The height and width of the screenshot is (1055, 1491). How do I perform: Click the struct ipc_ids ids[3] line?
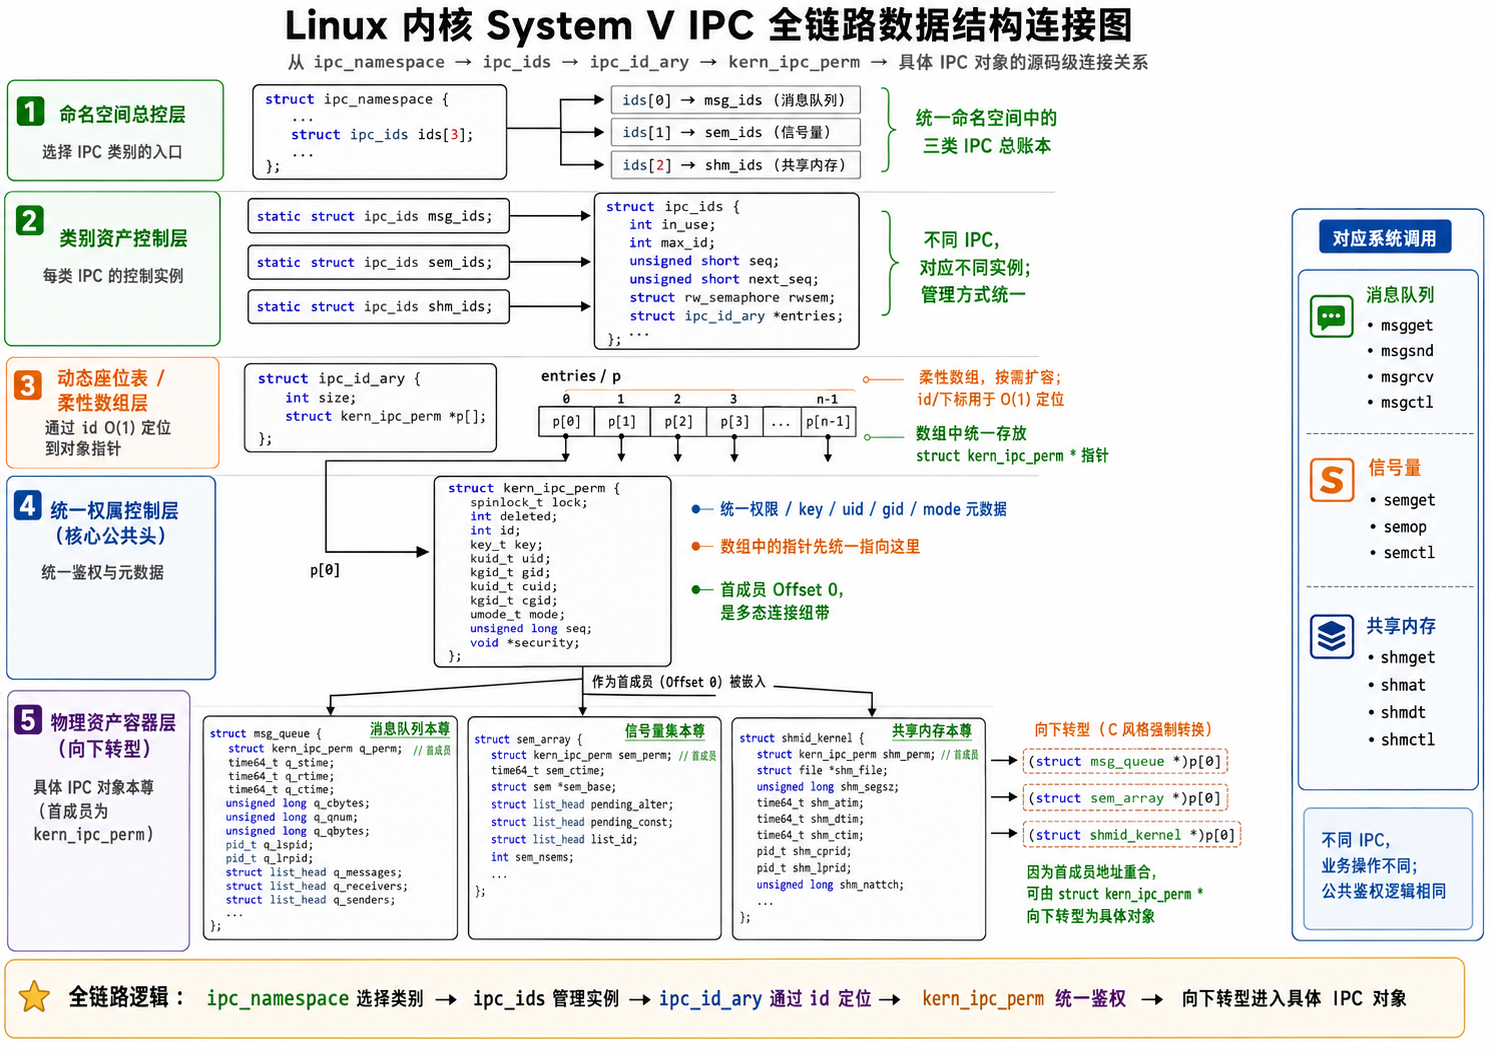coord(382,134)
